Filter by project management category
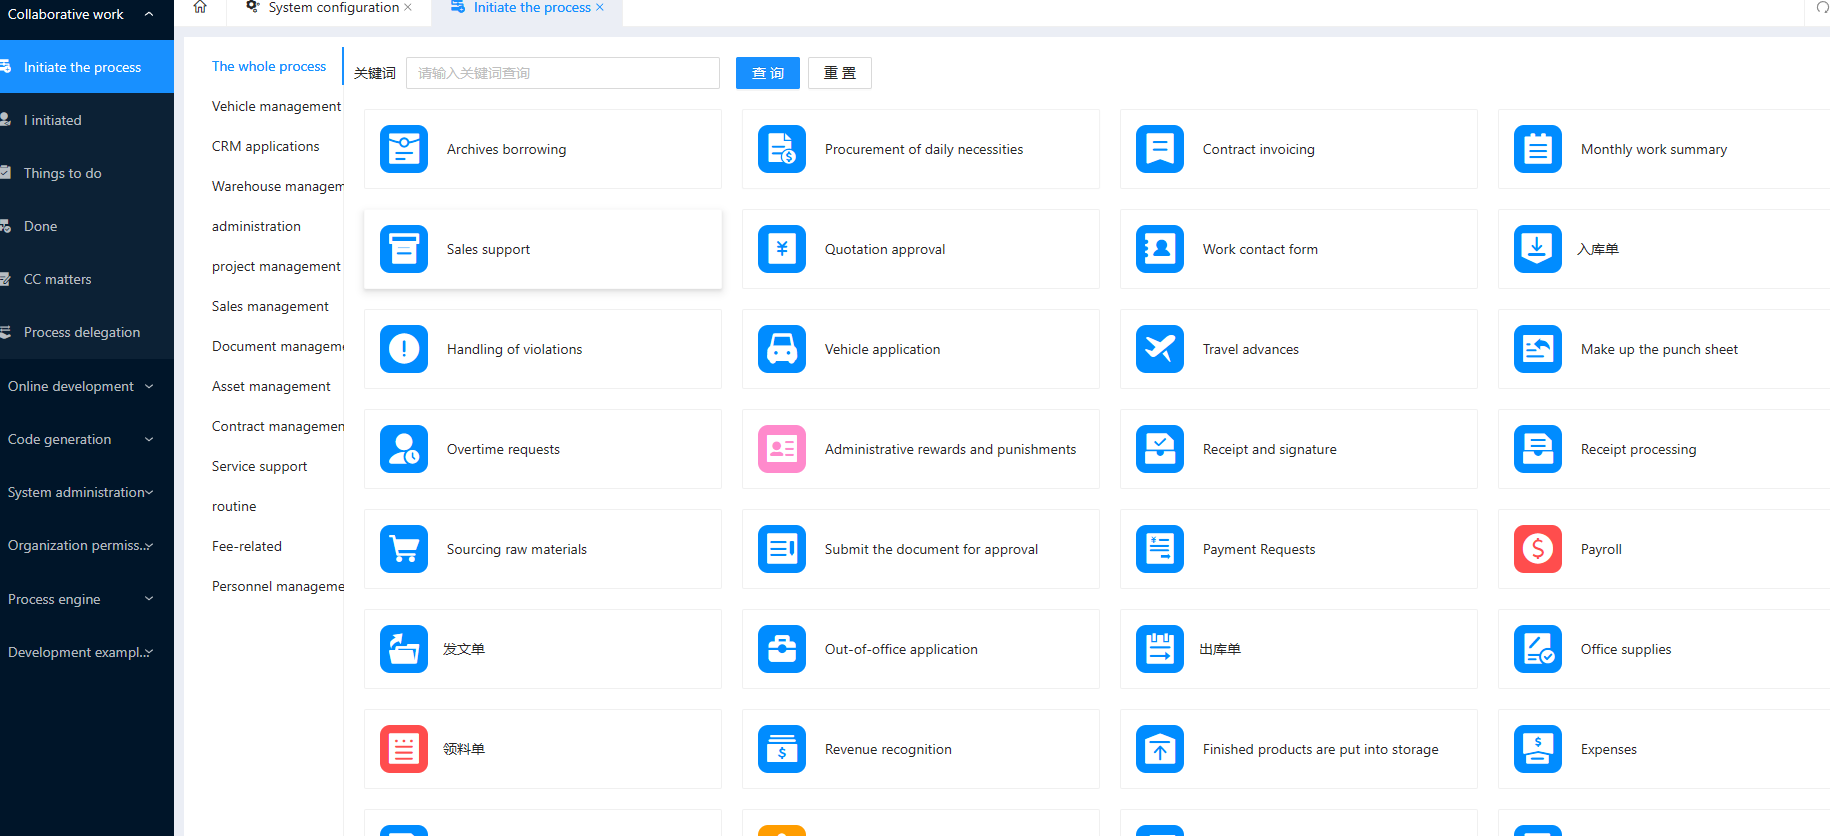Screen dimensions: 1830x836 [x=276, y=266]
